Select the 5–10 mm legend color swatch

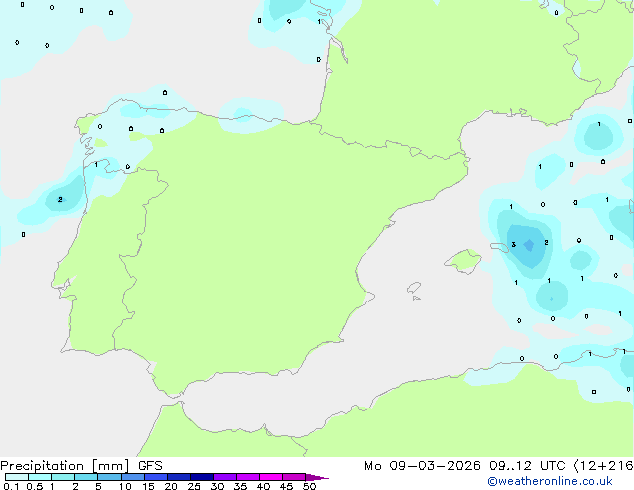109,477
